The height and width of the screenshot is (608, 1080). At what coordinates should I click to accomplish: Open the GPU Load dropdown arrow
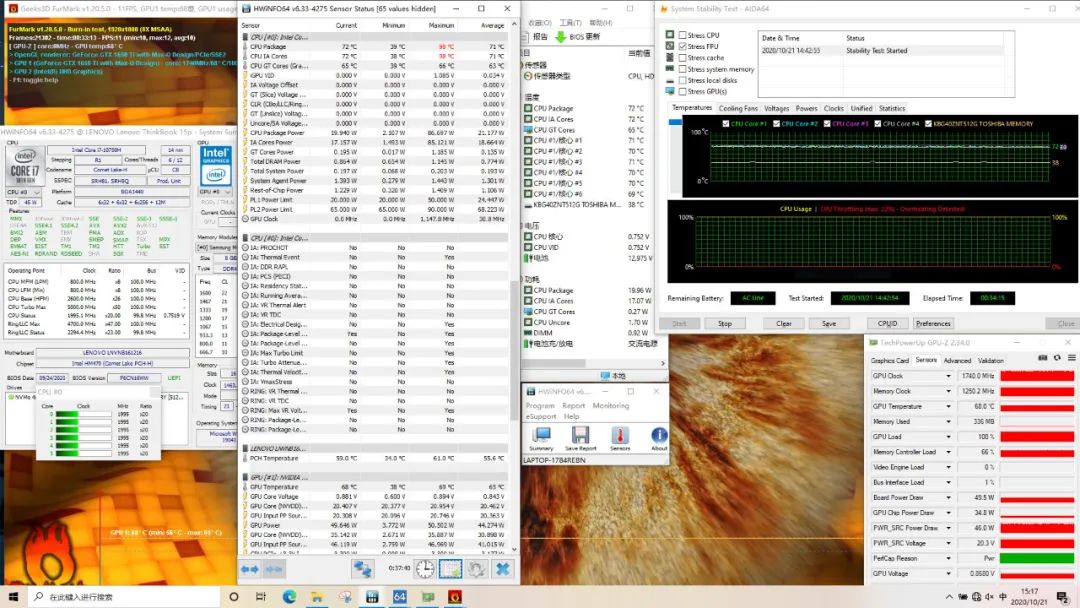click(x=949, y=437)
